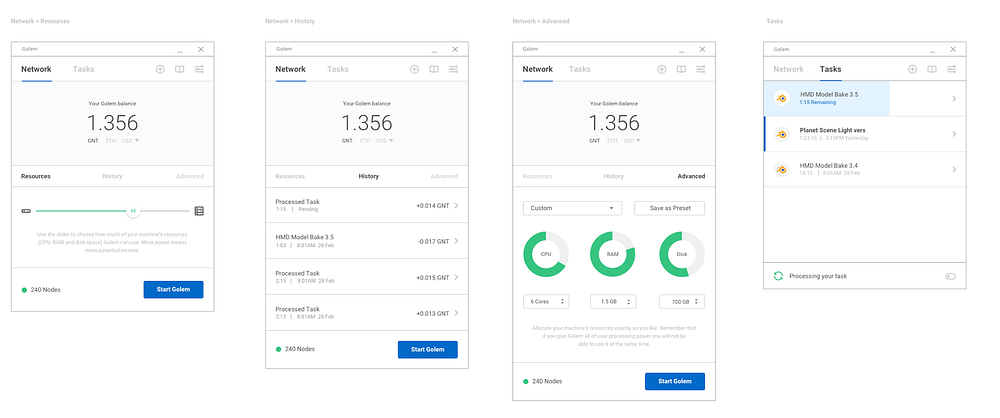Switch to Tasks tab in Resources window
This screenshot has width=1000, height=418.
[84, 69]
